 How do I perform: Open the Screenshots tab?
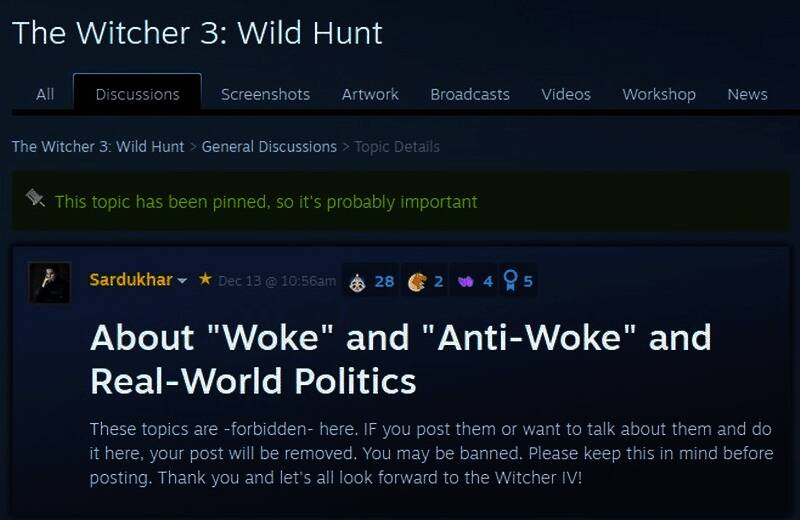pos(265,94)
